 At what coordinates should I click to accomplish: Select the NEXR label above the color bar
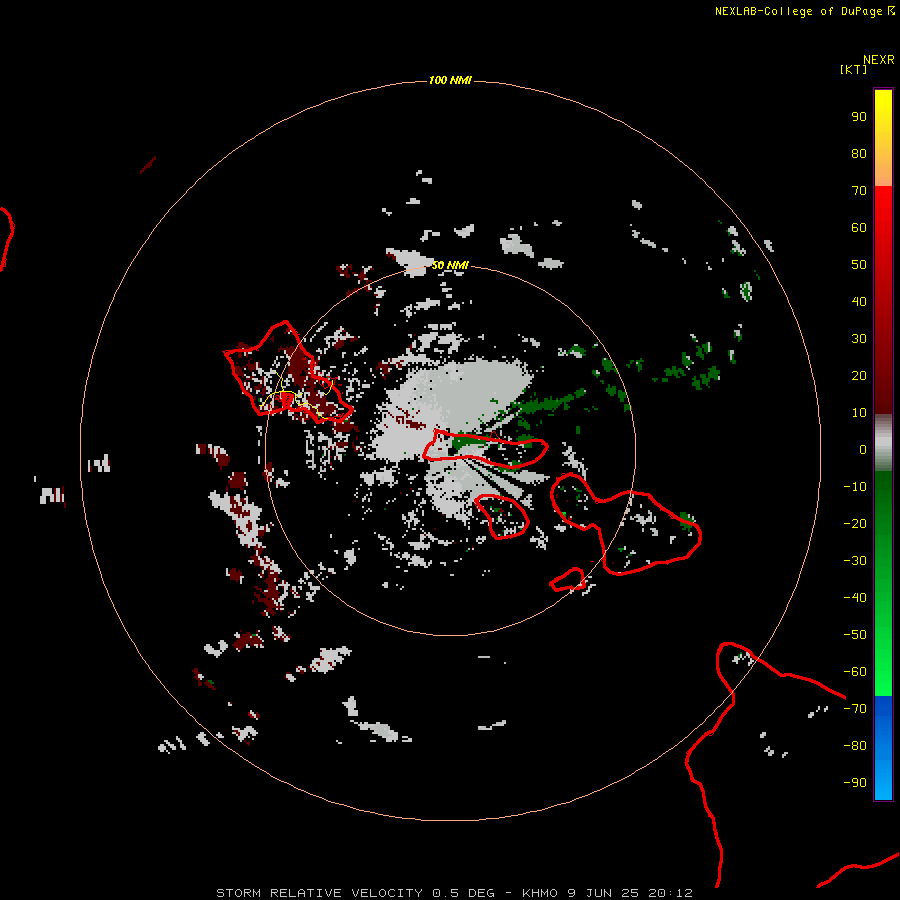pos(879,60)
